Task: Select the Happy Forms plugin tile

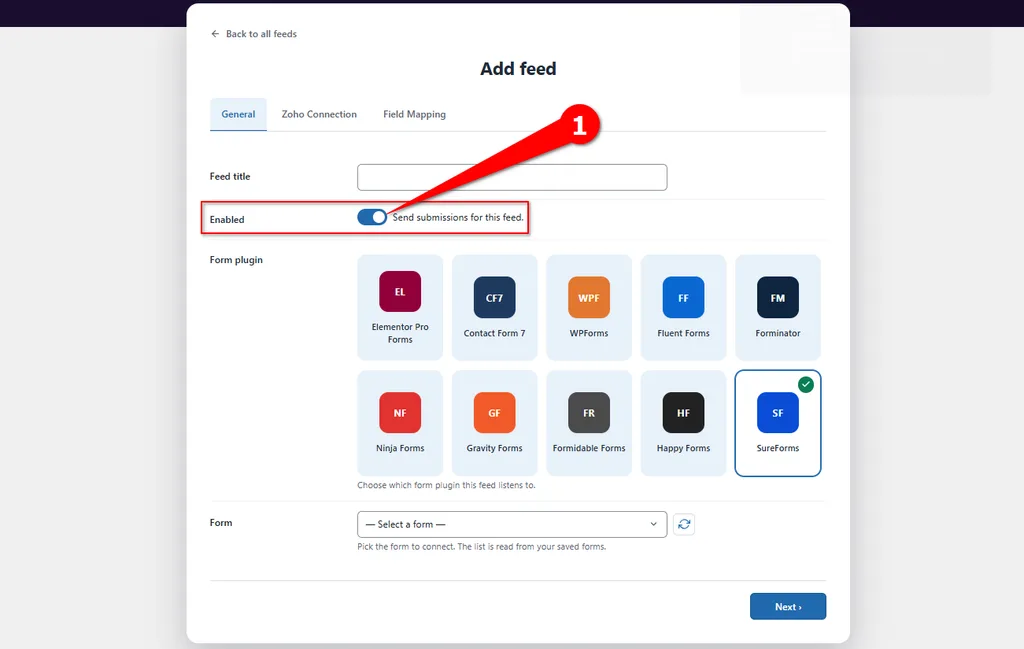Action: (x=683, y=423)
